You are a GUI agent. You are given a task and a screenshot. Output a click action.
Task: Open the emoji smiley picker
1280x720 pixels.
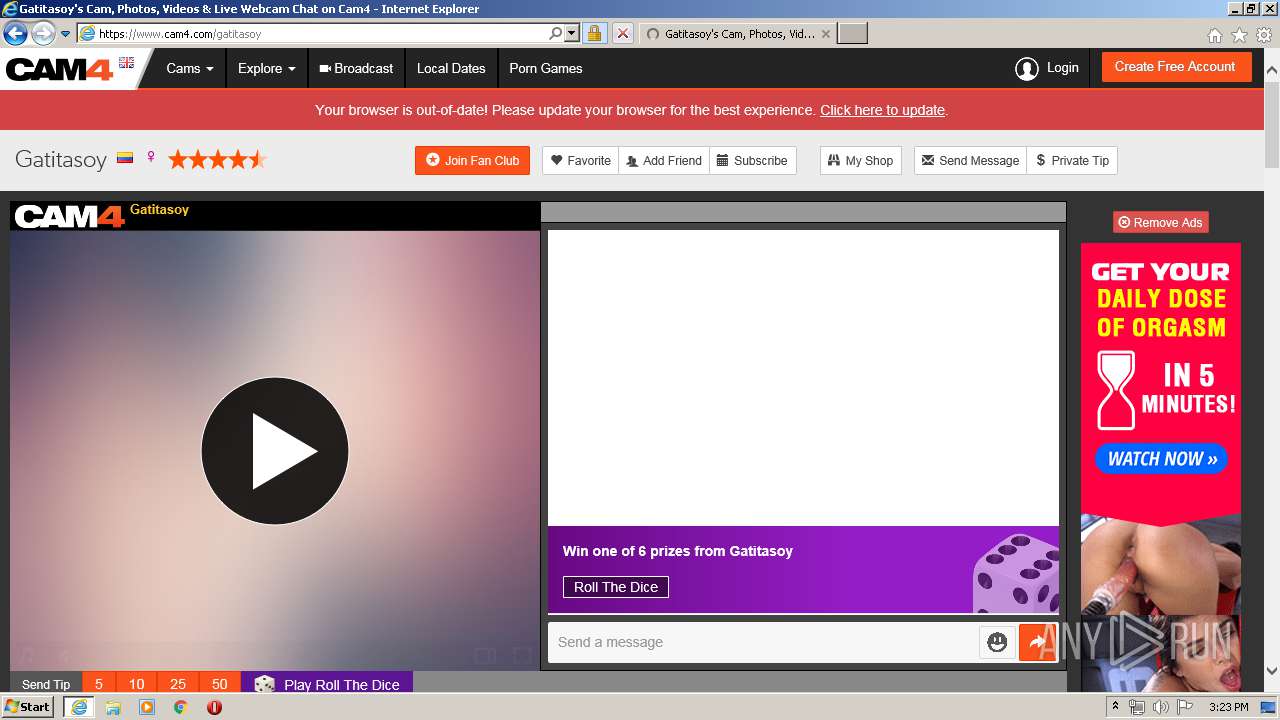point(997,642)
